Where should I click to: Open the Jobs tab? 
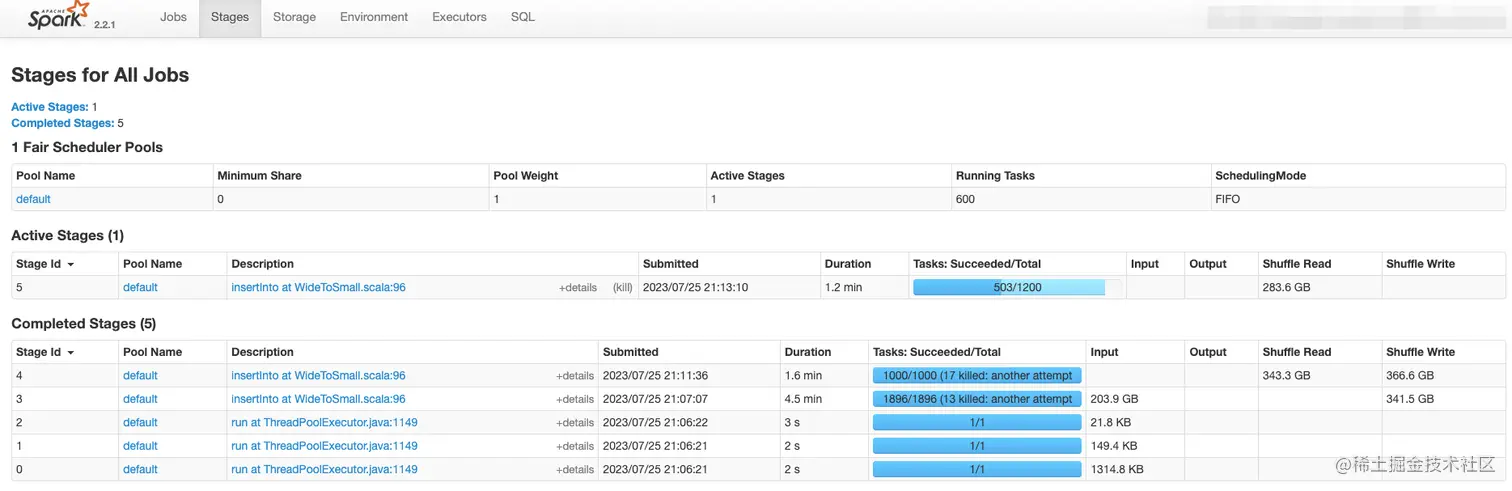pos(173,17)
